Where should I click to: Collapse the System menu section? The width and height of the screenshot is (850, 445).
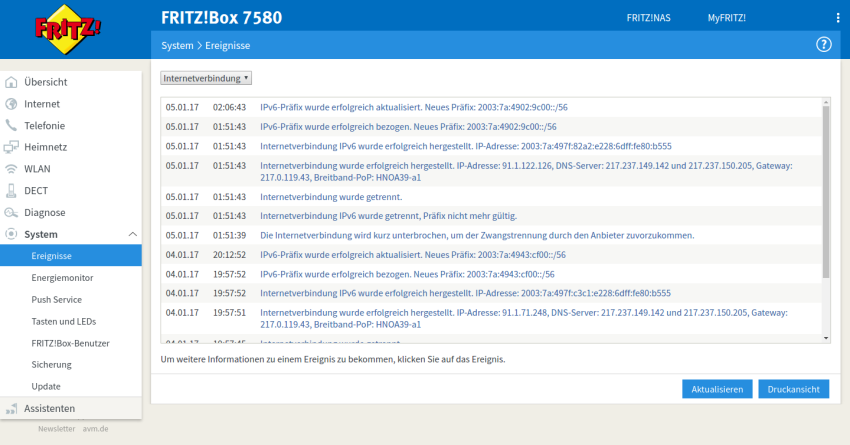(x=133, y=234)
